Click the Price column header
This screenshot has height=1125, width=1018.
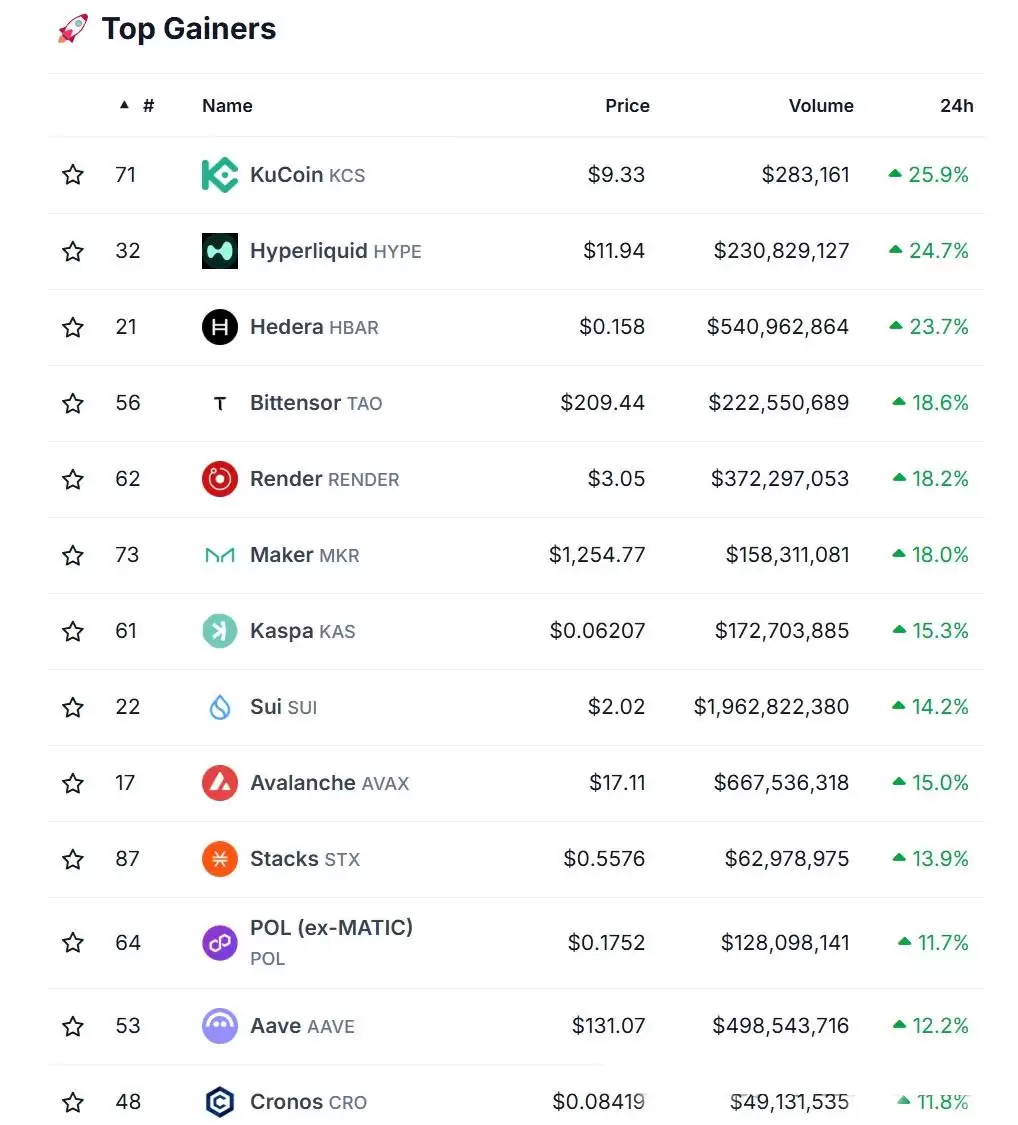tap(627, 106)
